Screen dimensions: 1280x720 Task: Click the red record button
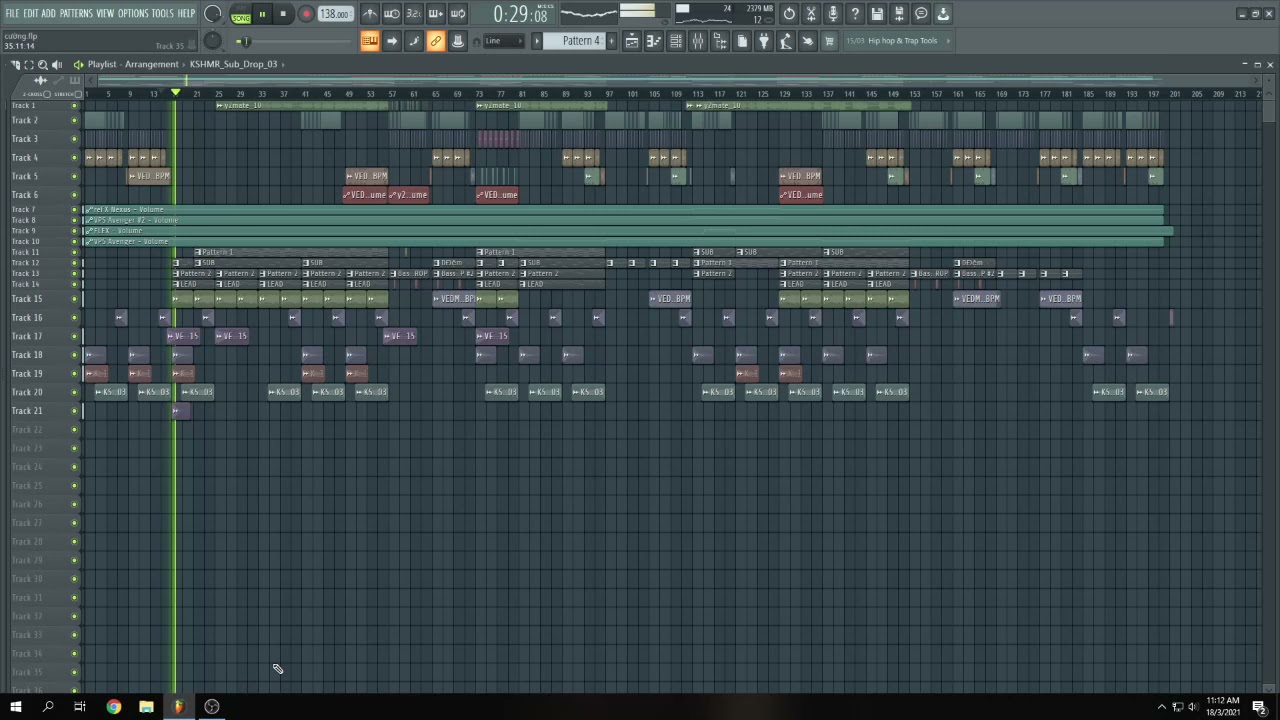point(306,14)
